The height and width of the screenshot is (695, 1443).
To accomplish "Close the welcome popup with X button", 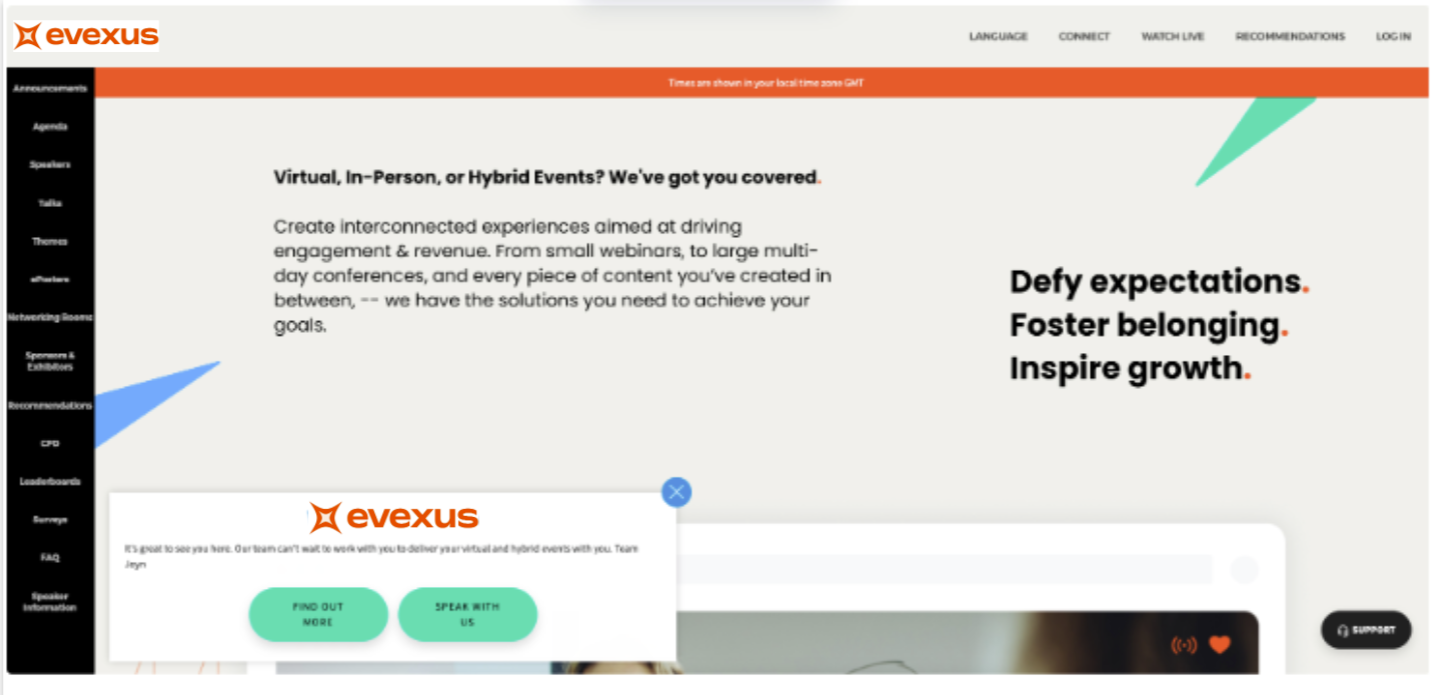I will tap(677, 491).
